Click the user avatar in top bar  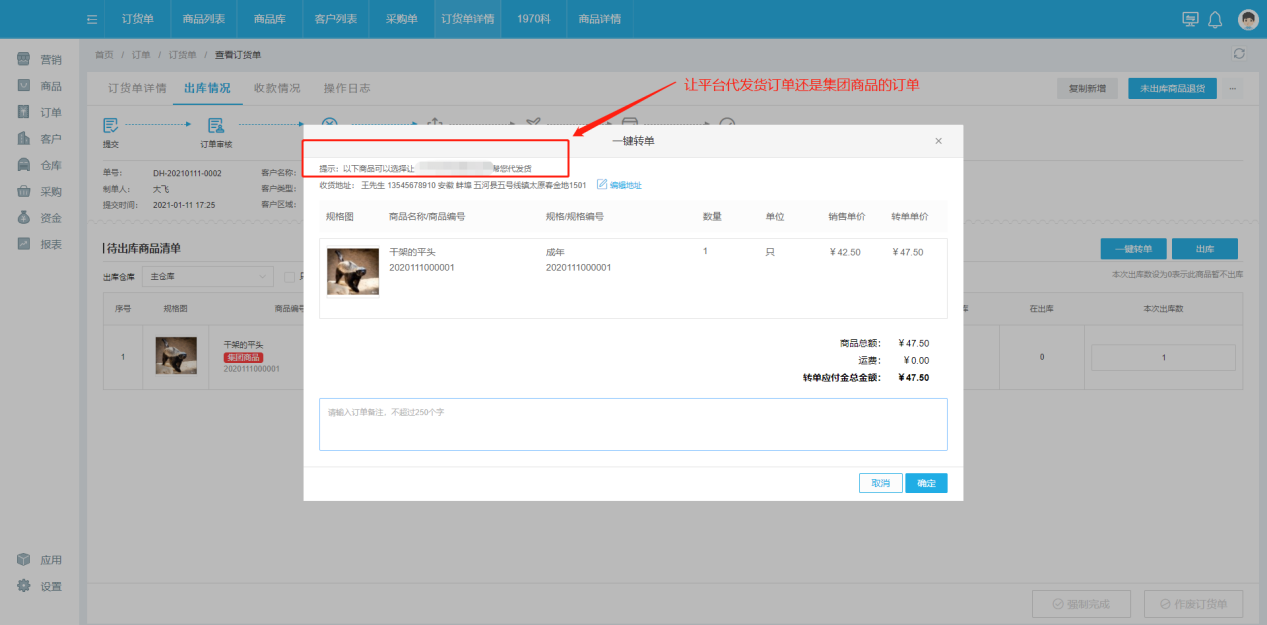1247,19
